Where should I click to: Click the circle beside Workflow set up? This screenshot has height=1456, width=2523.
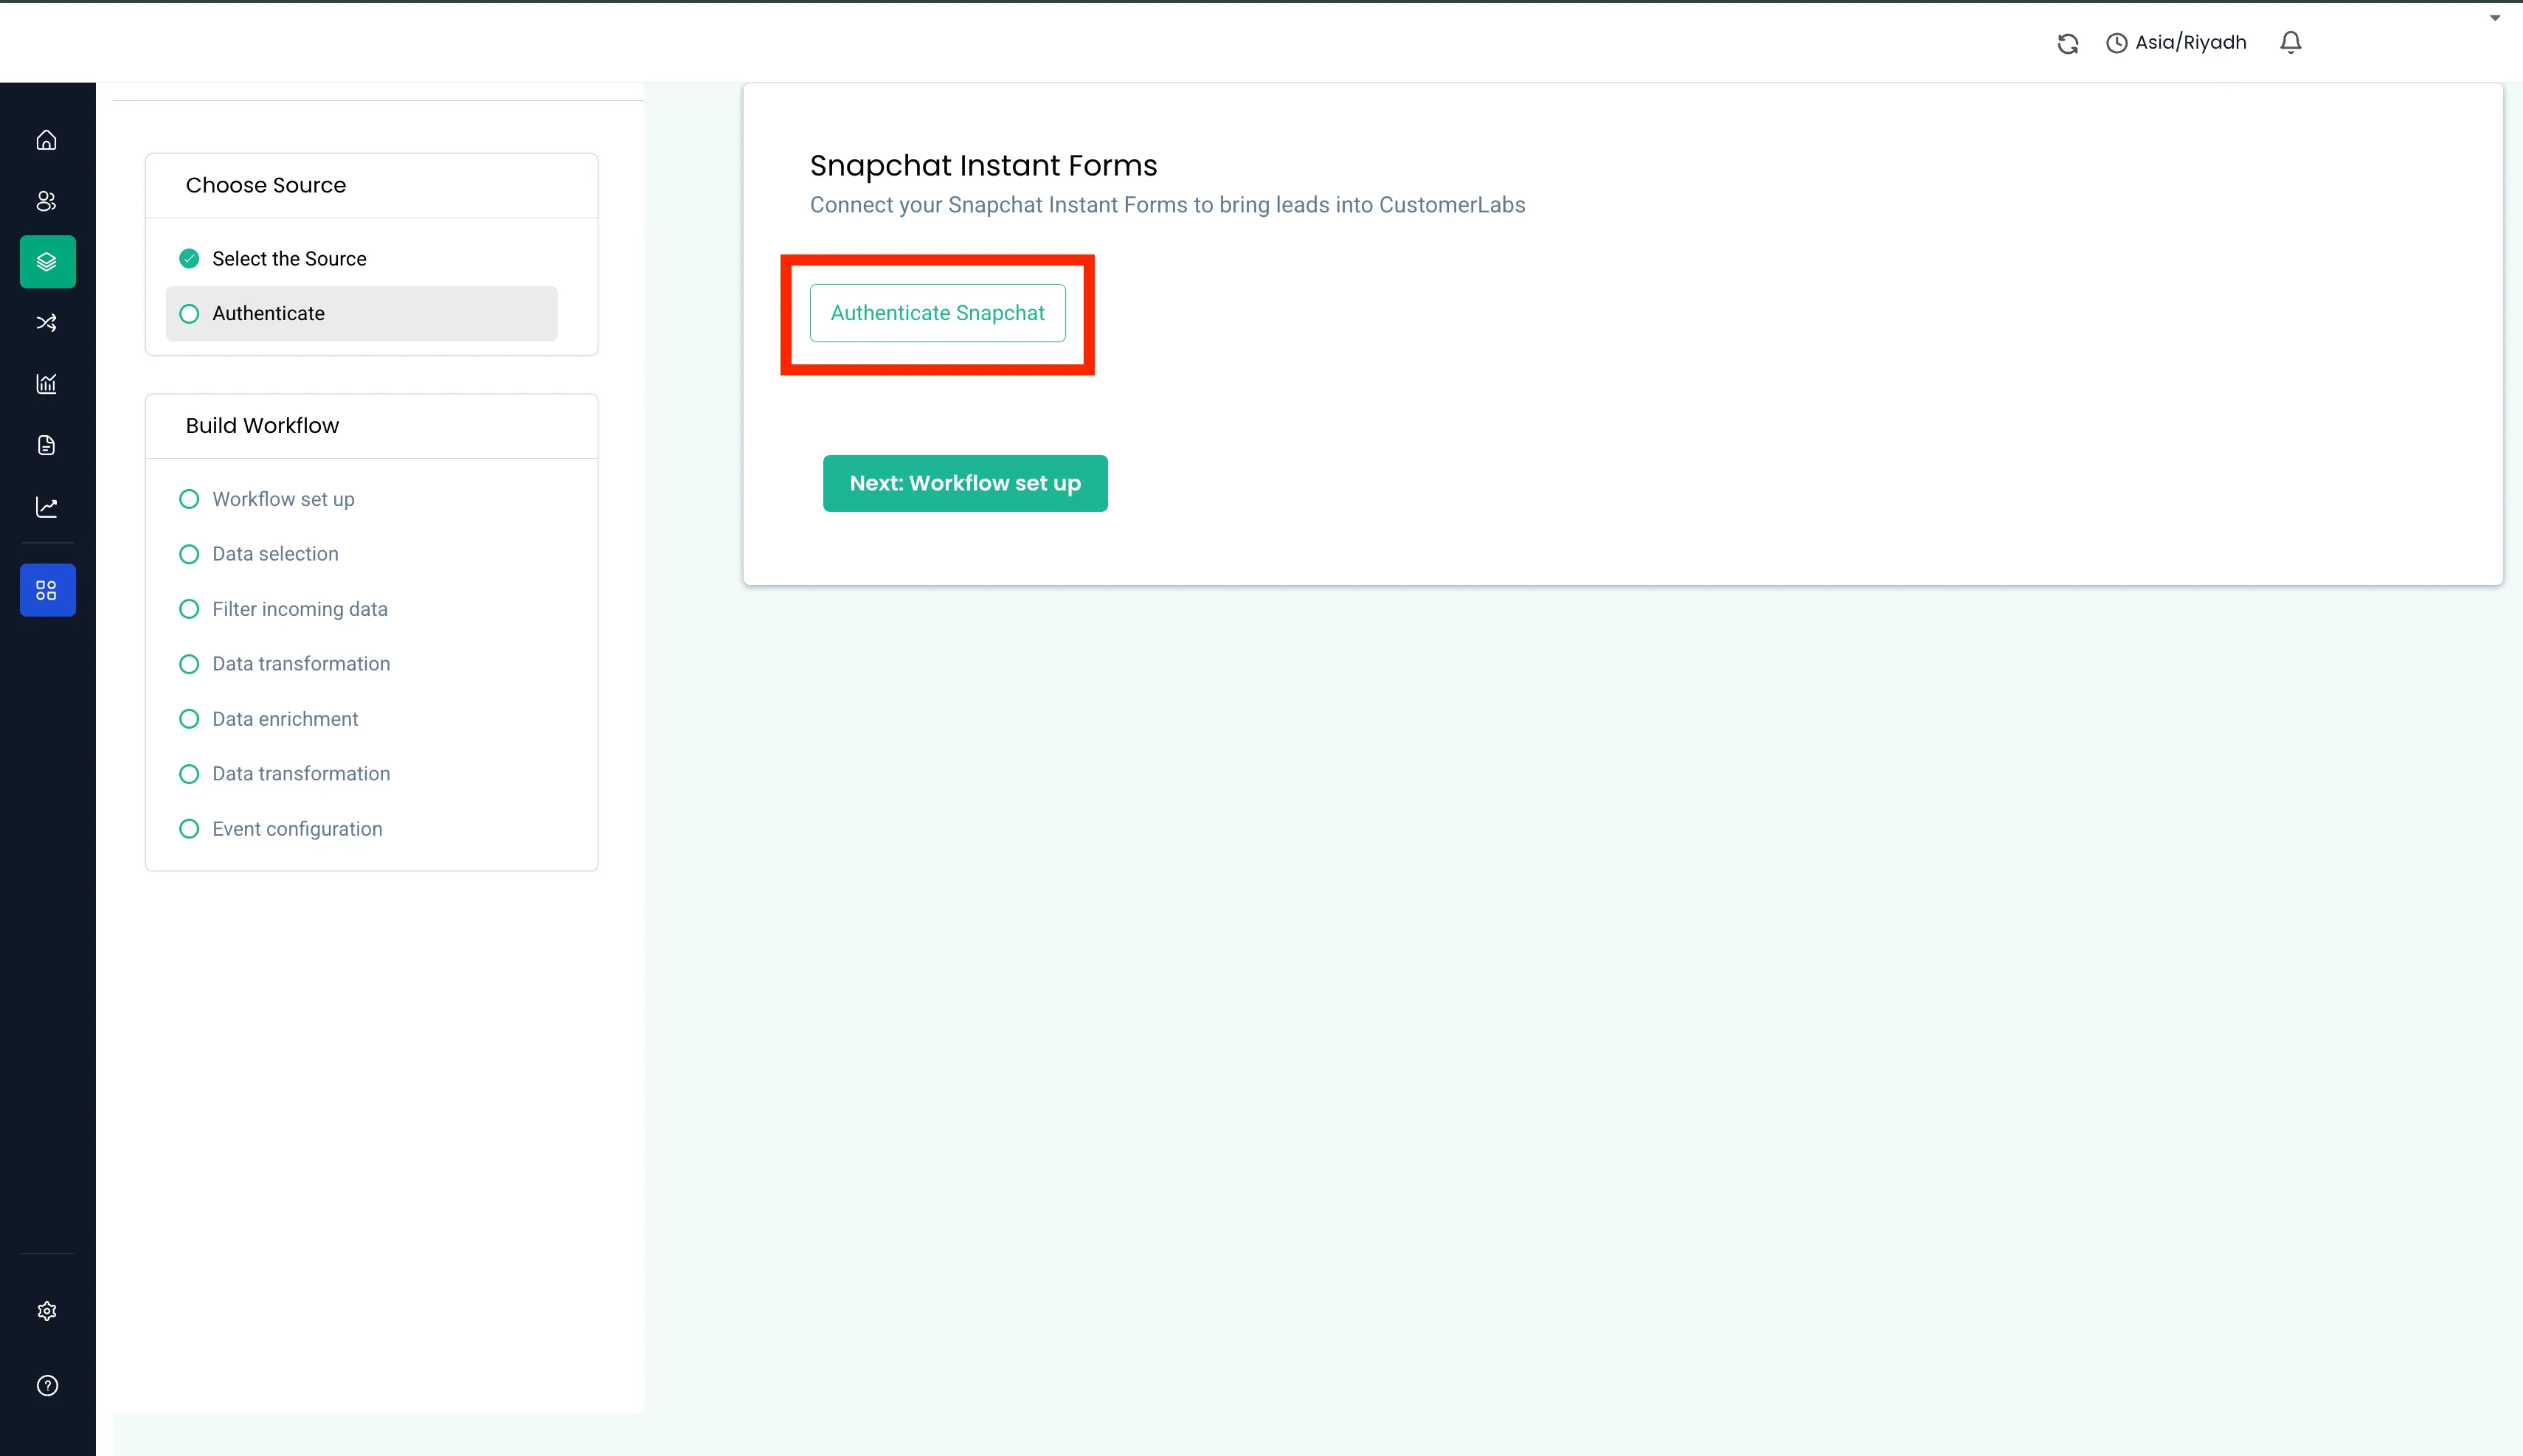[189, 499]
